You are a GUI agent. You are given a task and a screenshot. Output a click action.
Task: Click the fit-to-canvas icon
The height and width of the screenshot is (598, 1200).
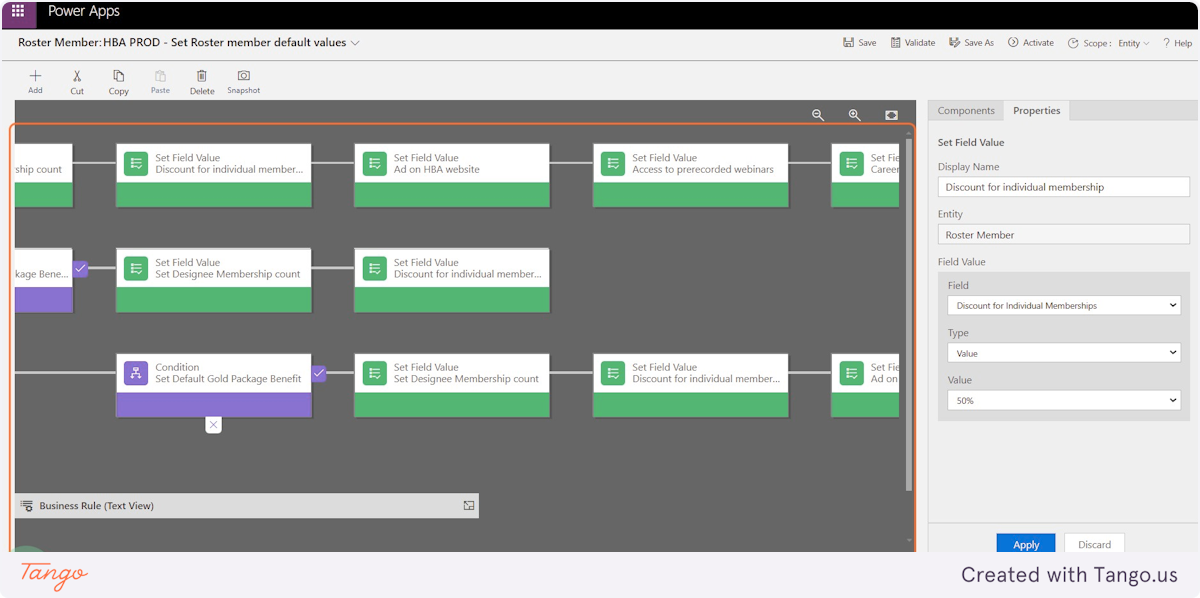891,115
